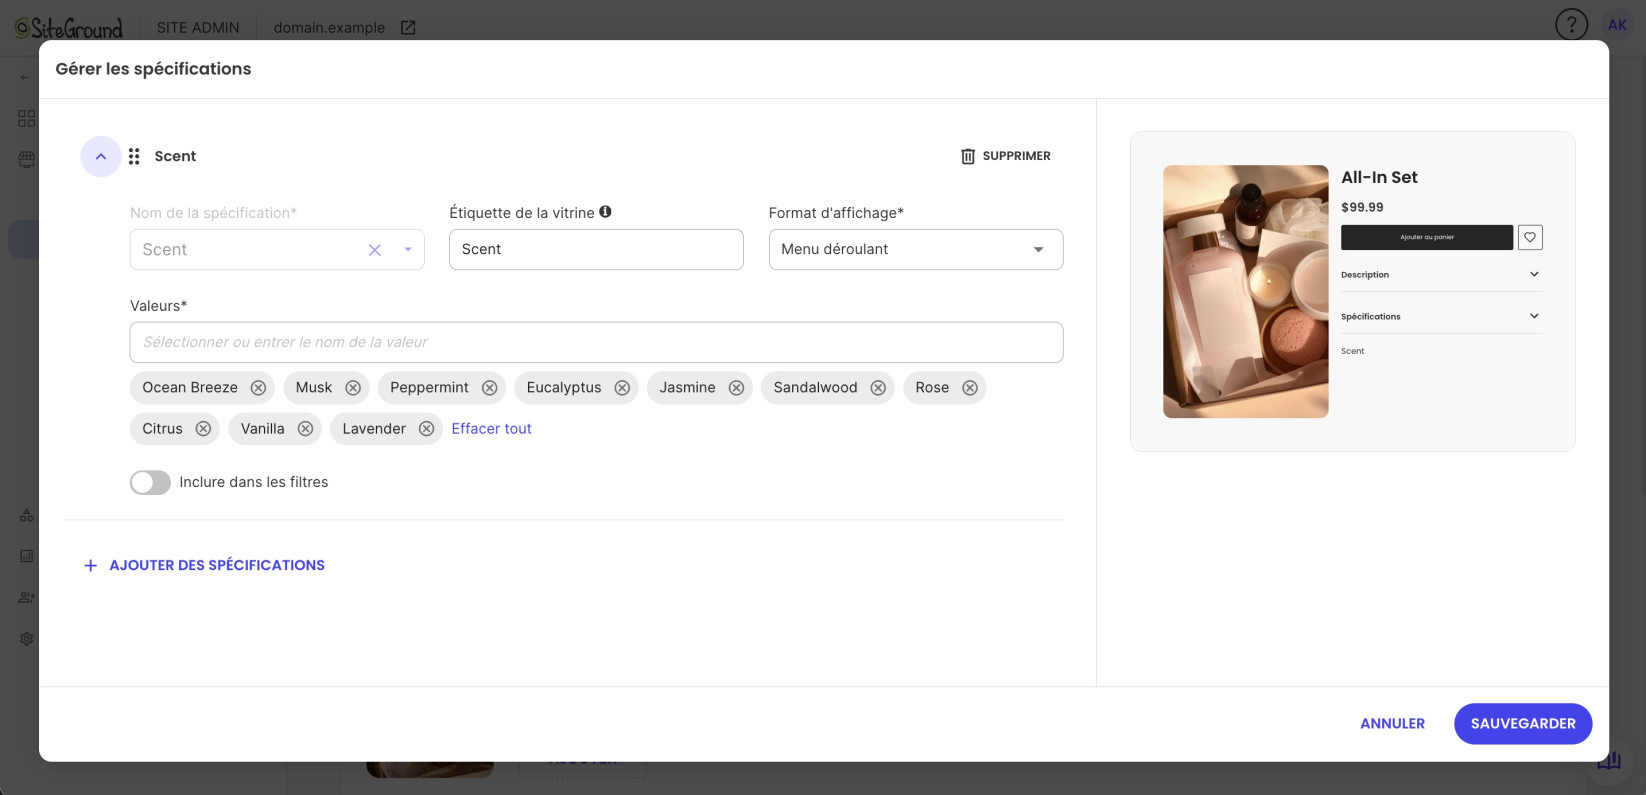
Task: Remove the Ocean Breeze value tag
Action: coord(258,388)
